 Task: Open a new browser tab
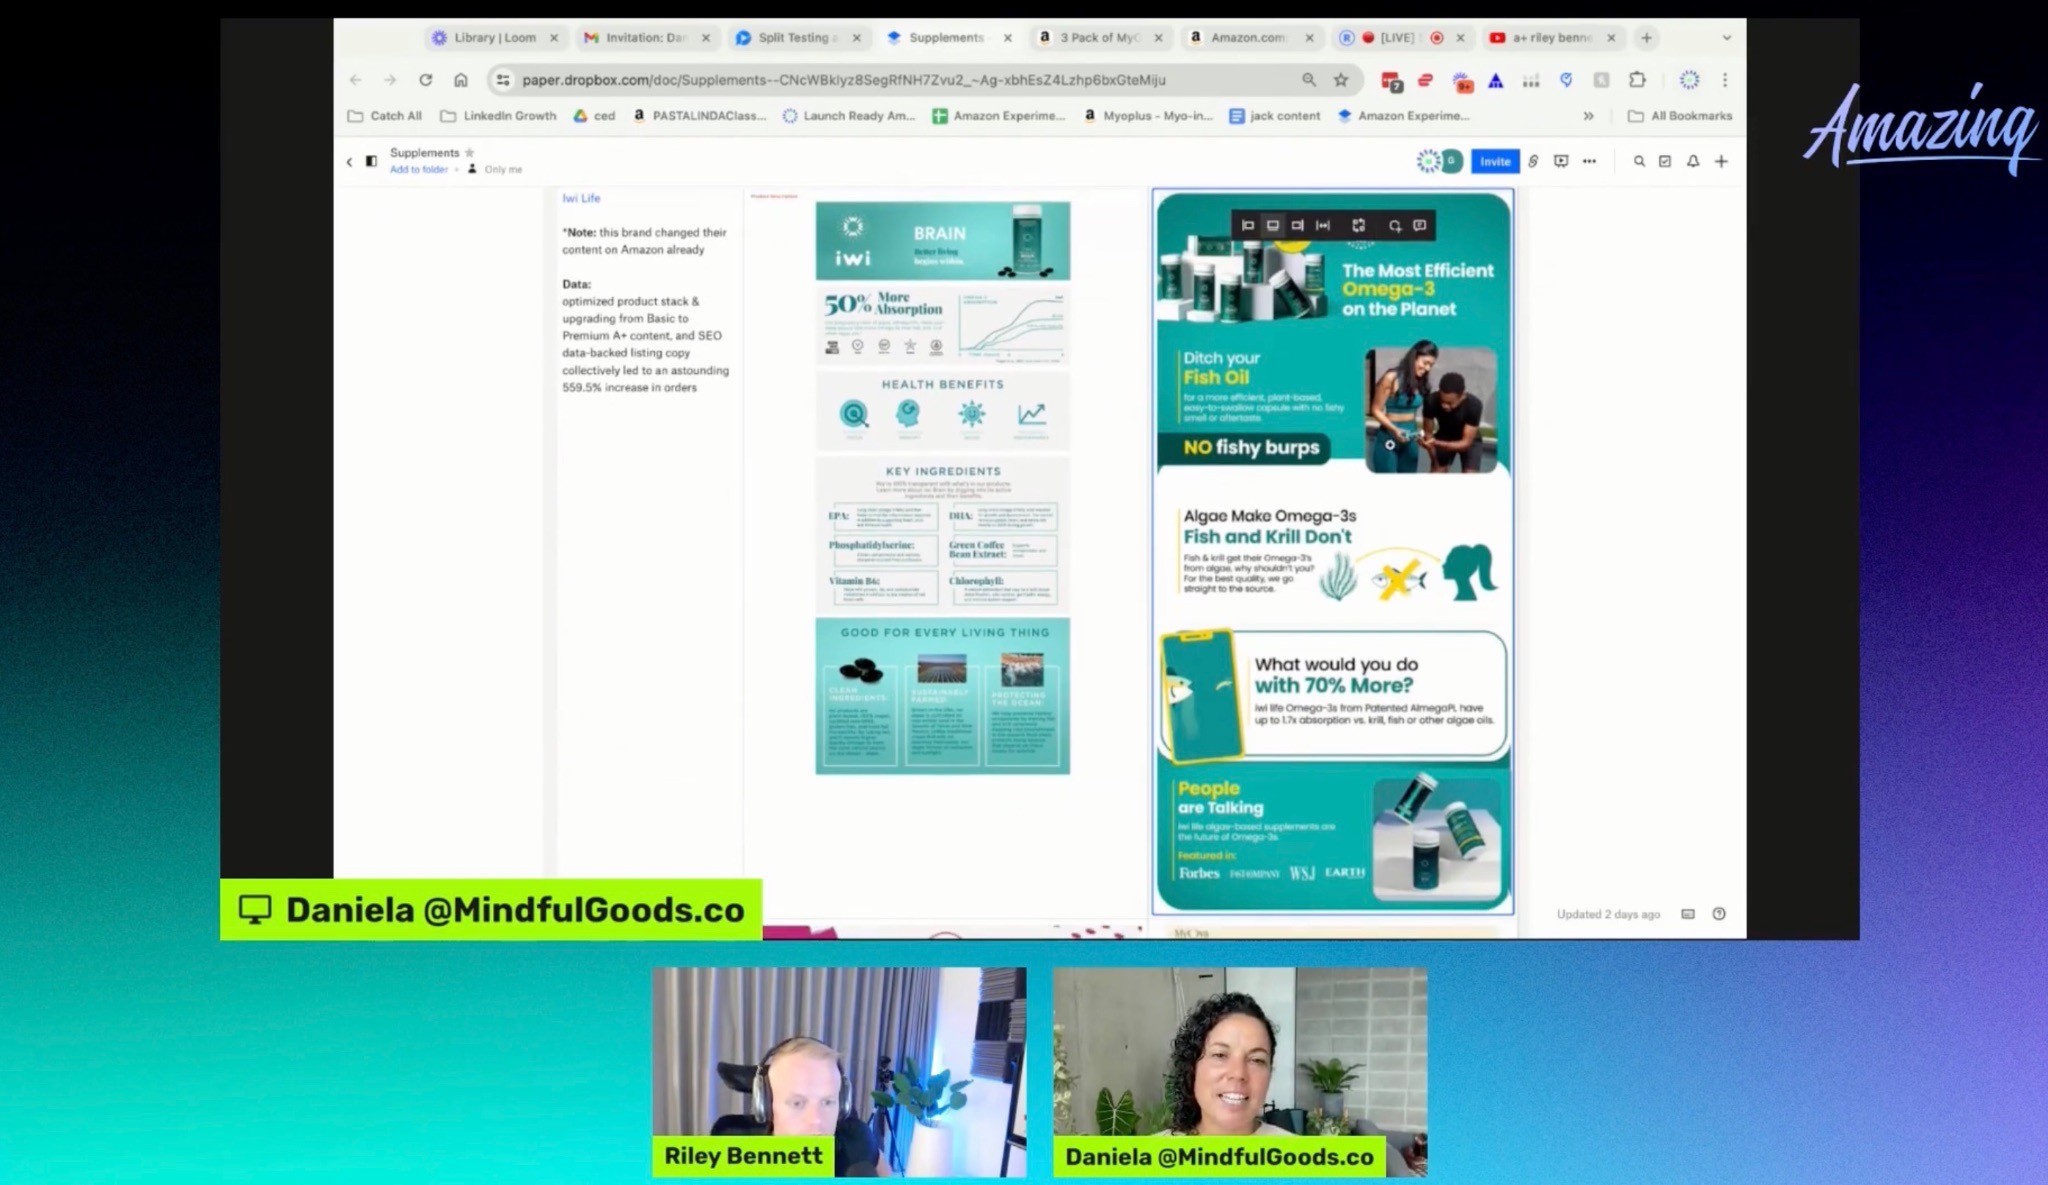[x=1646, y=38]
